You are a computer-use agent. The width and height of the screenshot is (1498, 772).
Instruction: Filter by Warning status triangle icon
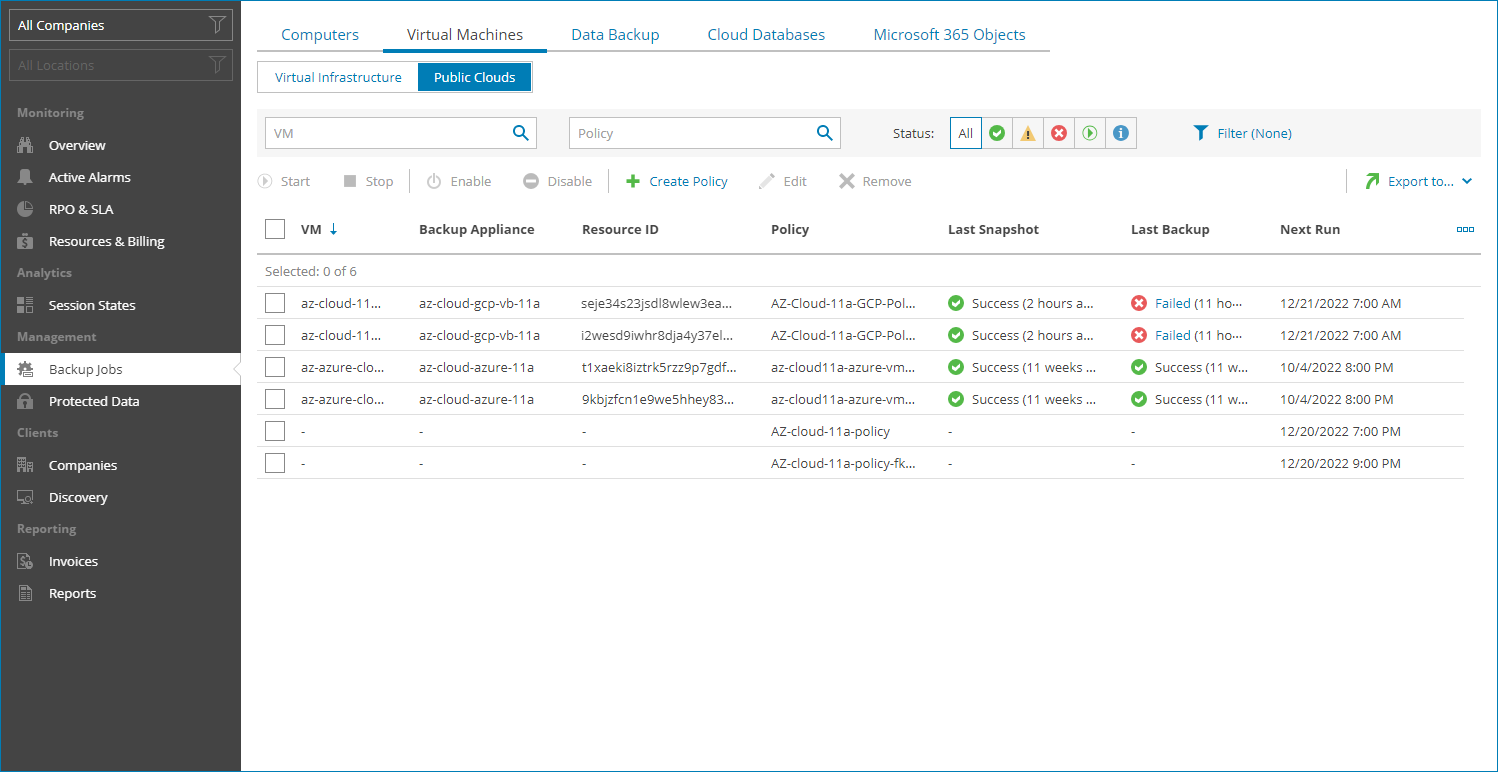(1027, 133)
